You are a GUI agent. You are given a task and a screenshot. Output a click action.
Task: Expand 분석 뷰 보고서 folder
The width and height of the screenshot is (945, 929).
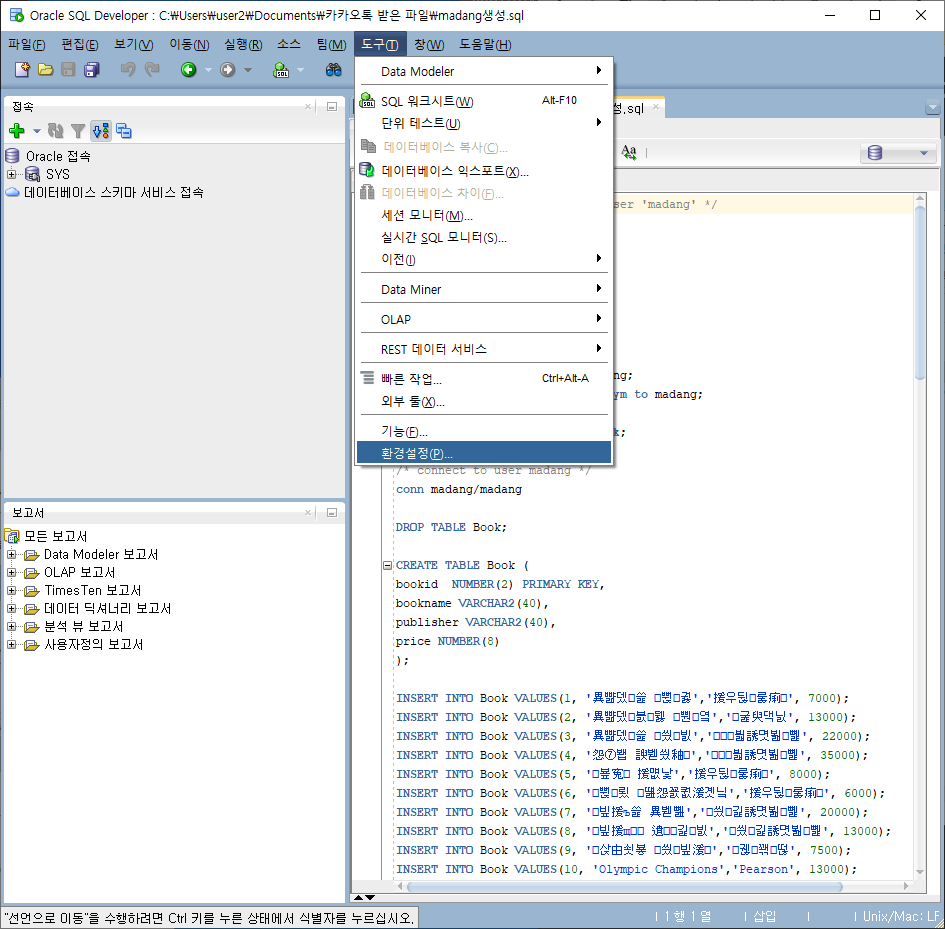11,626
